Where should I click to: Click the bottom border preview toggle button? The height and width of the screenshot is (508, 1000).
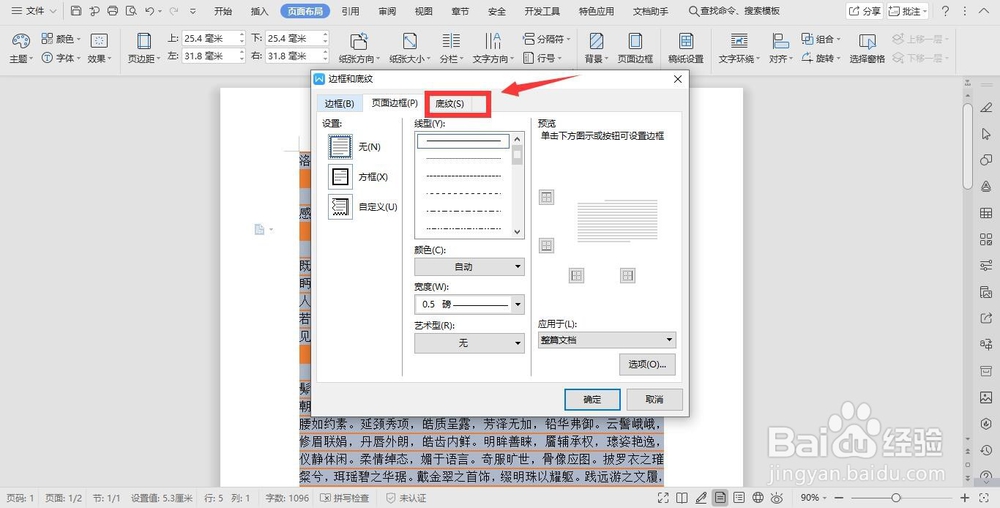coord(546,245)
